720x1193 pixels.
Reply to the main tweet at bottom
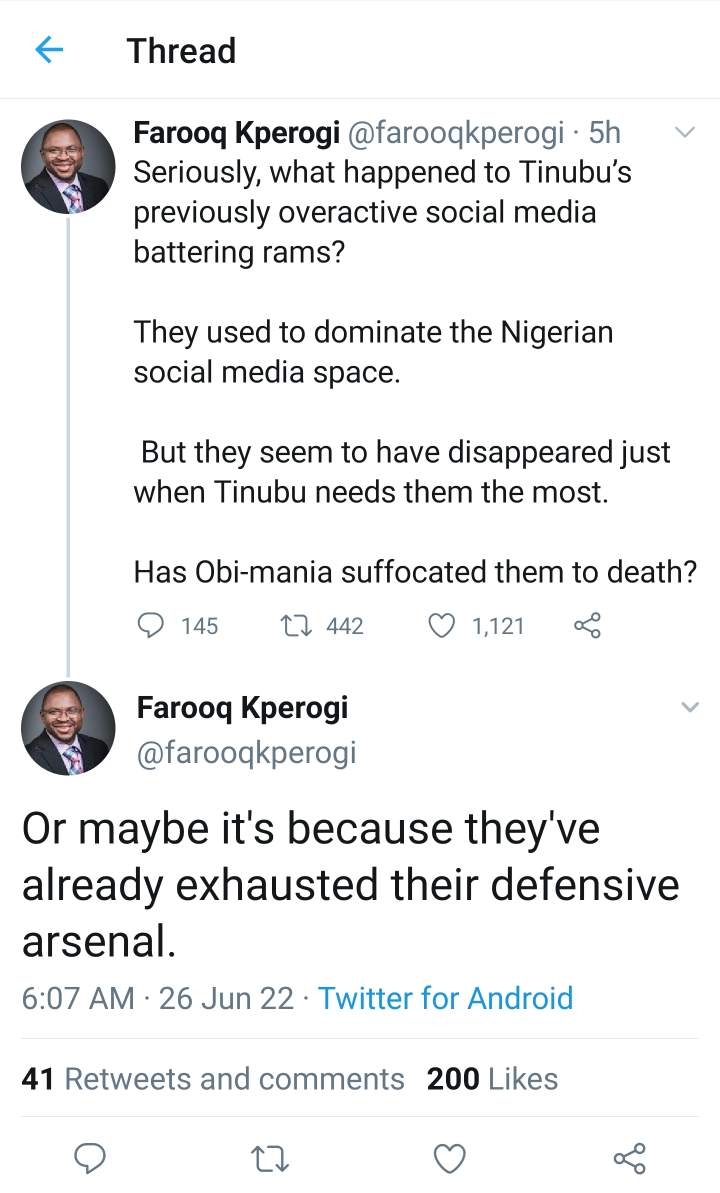point(91,1158)
